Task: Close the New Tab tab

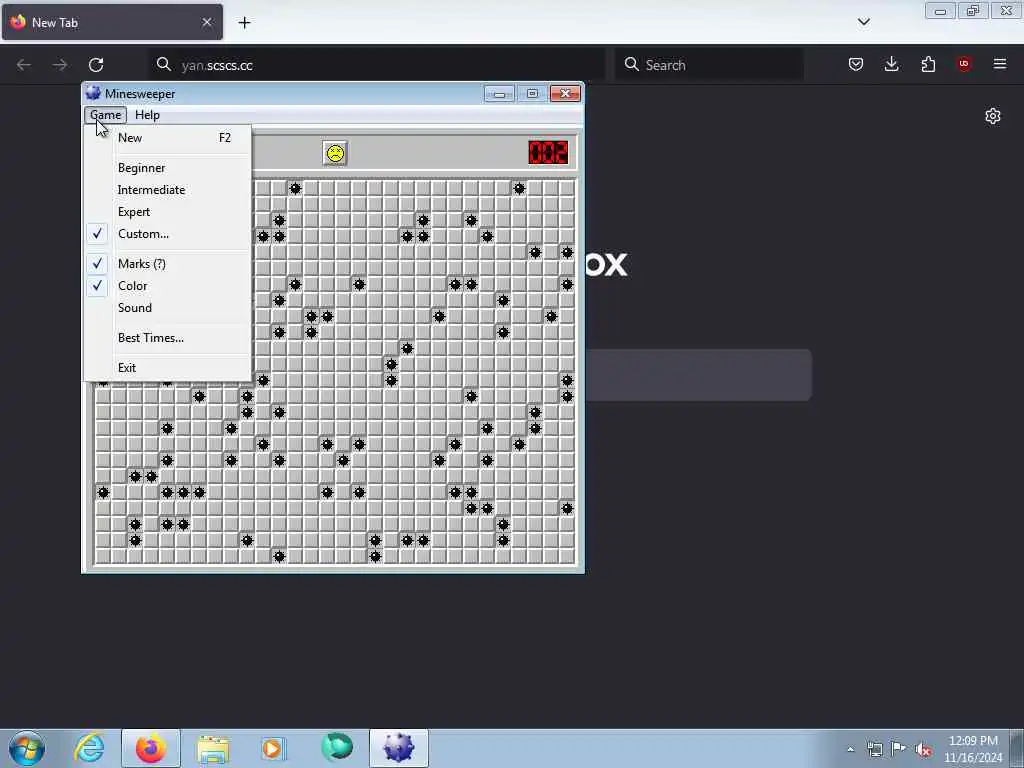Action: pyautogui.click(x=207, y=22)
